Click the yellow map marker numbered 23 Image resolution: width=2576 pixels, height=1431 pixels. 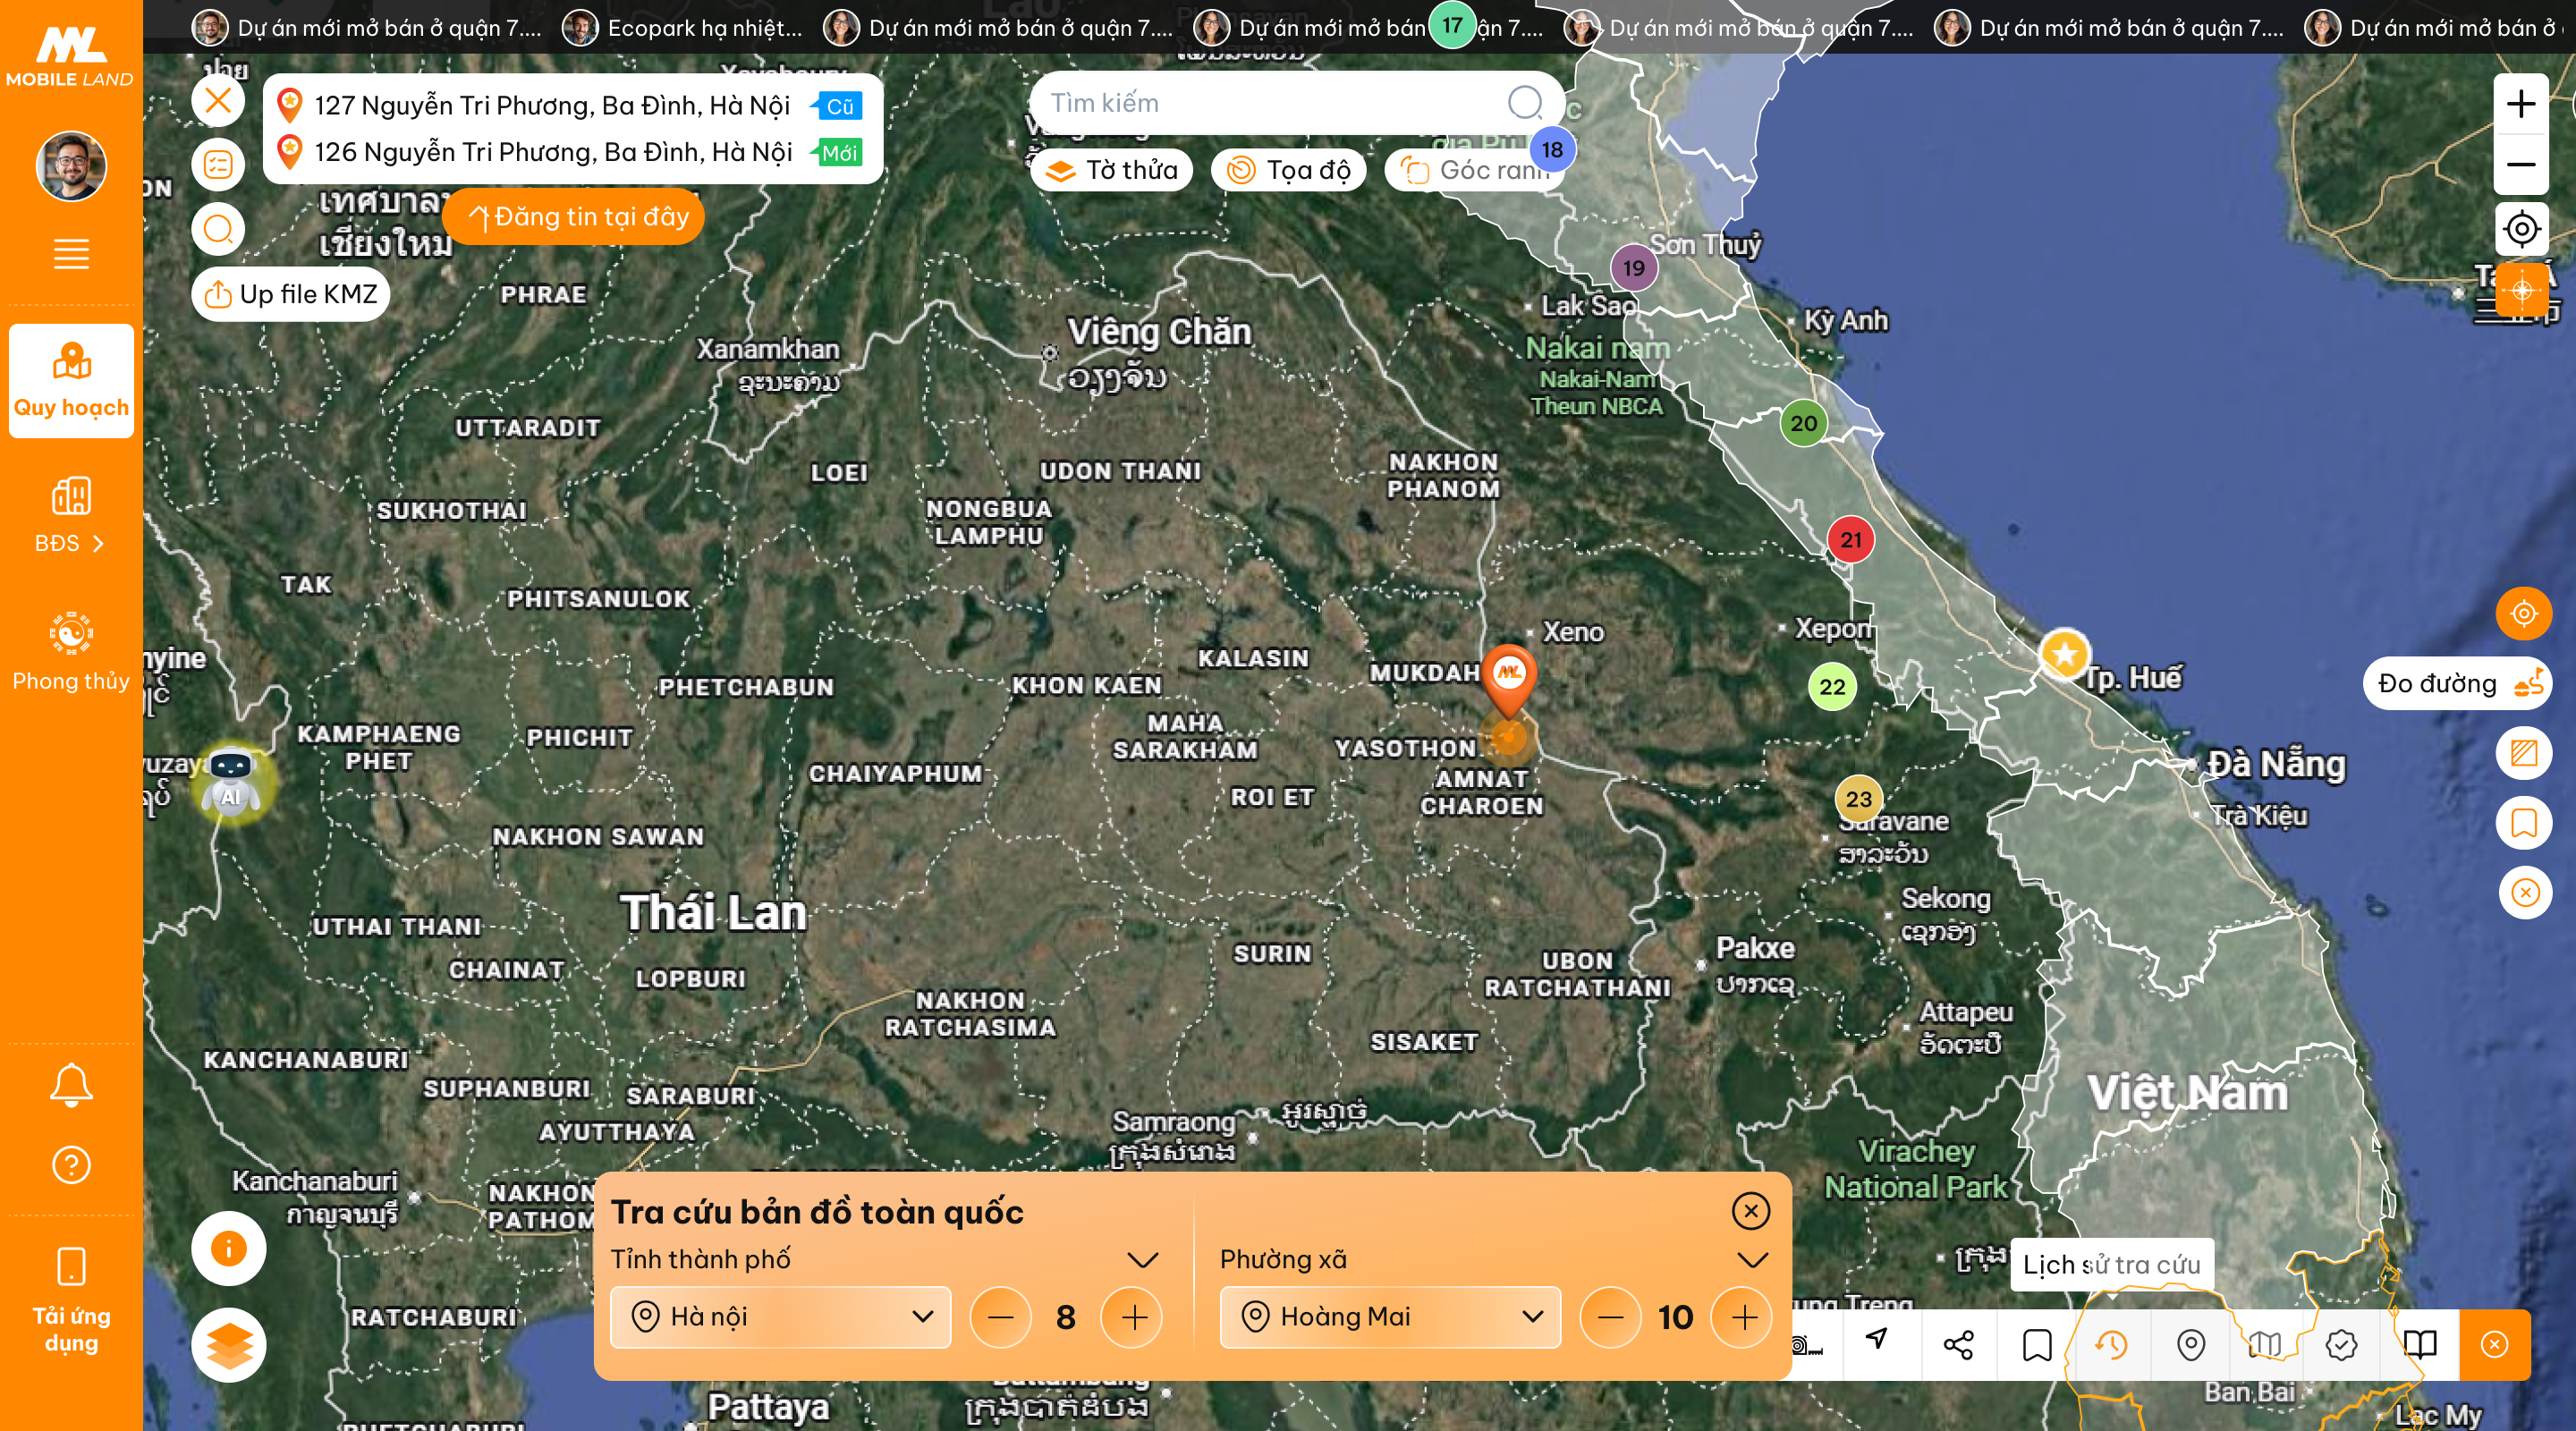point(1858,800)
